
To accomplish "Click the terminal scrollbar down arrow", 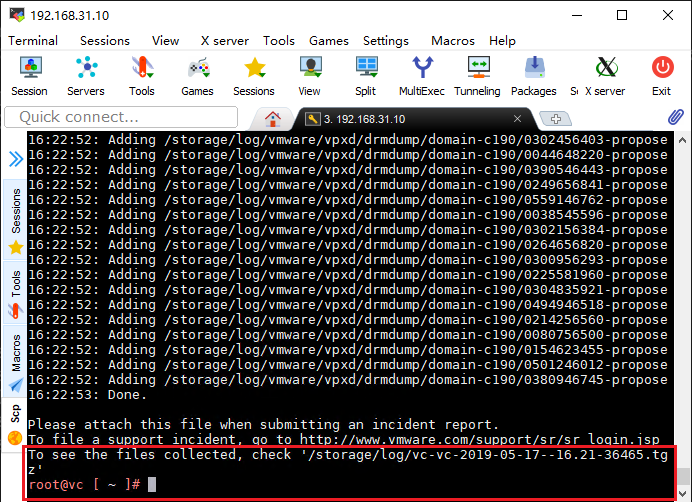I will pos(682,493).
